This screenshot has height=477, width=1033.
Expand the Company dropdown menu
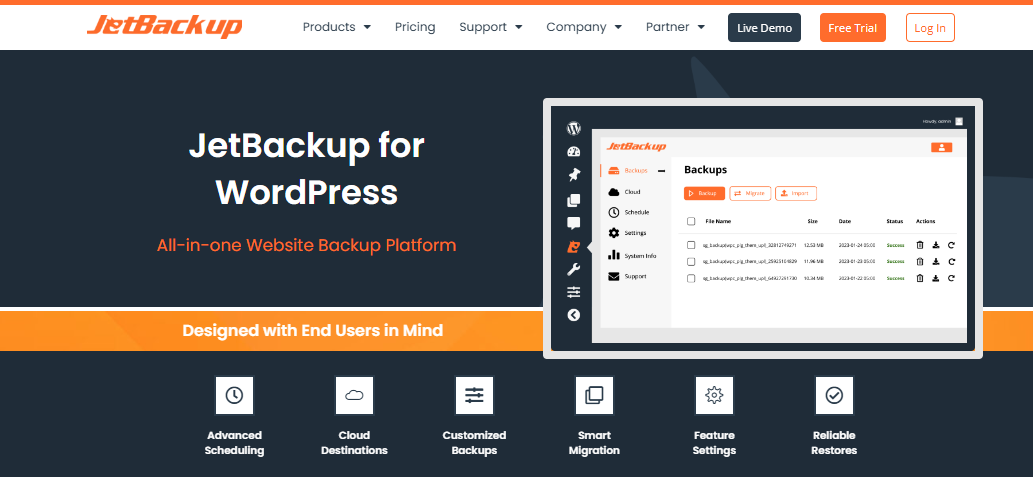[584, 27]
